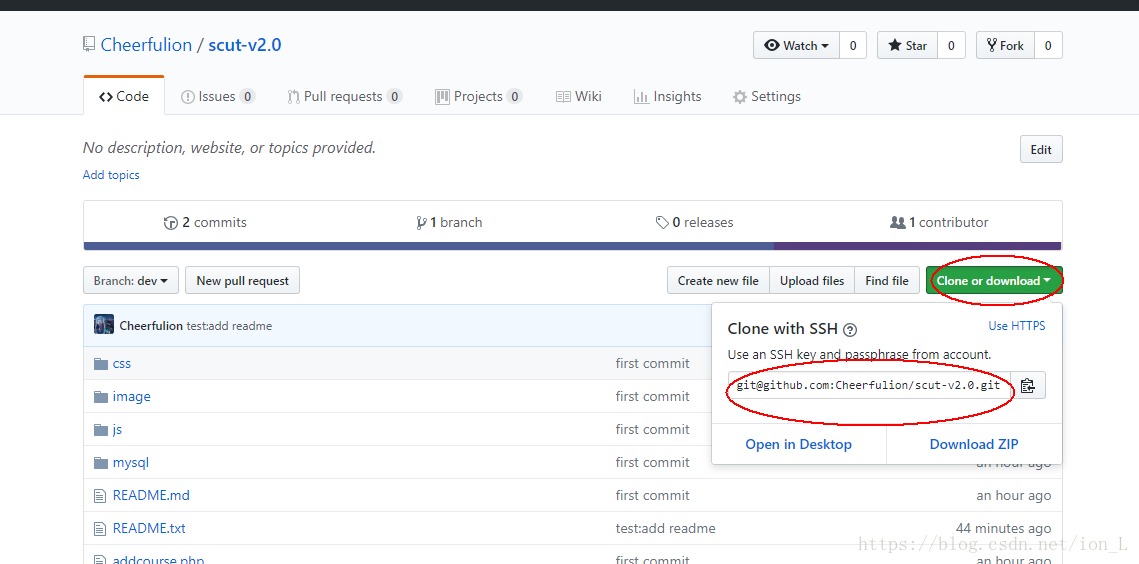Click first commit message in css row

click(x=652, y=363)
